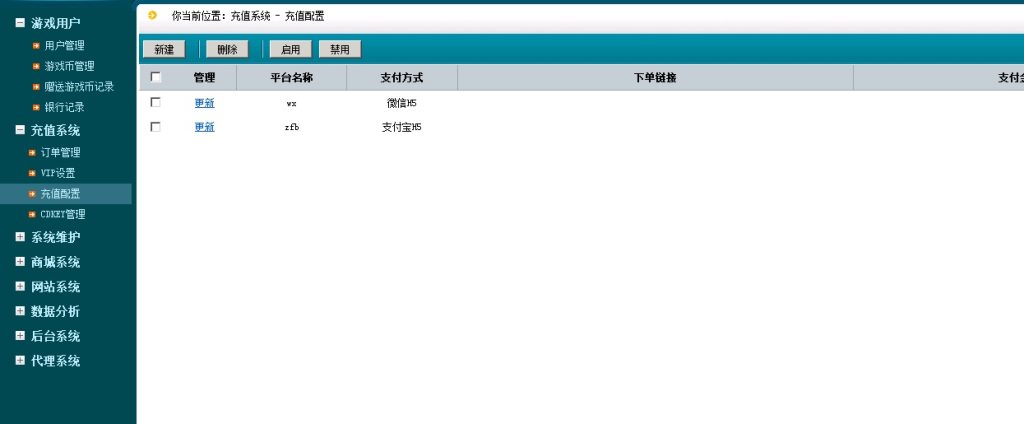Screen dimensions: 1024x424
Task: Click 更新 link for wx row
Action: 204,103
